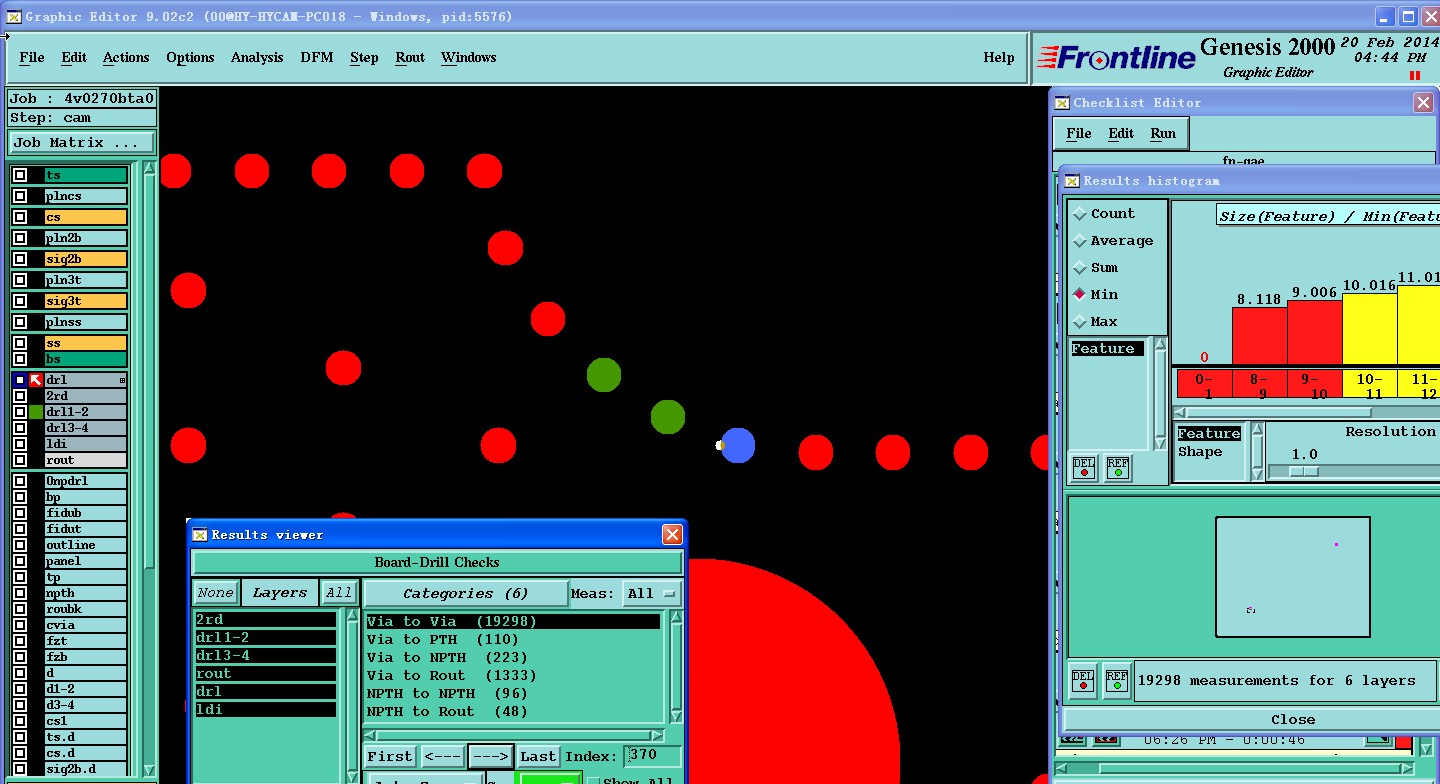Open the Windows menu
This screenshot has height=784, width=1440.
468,58
